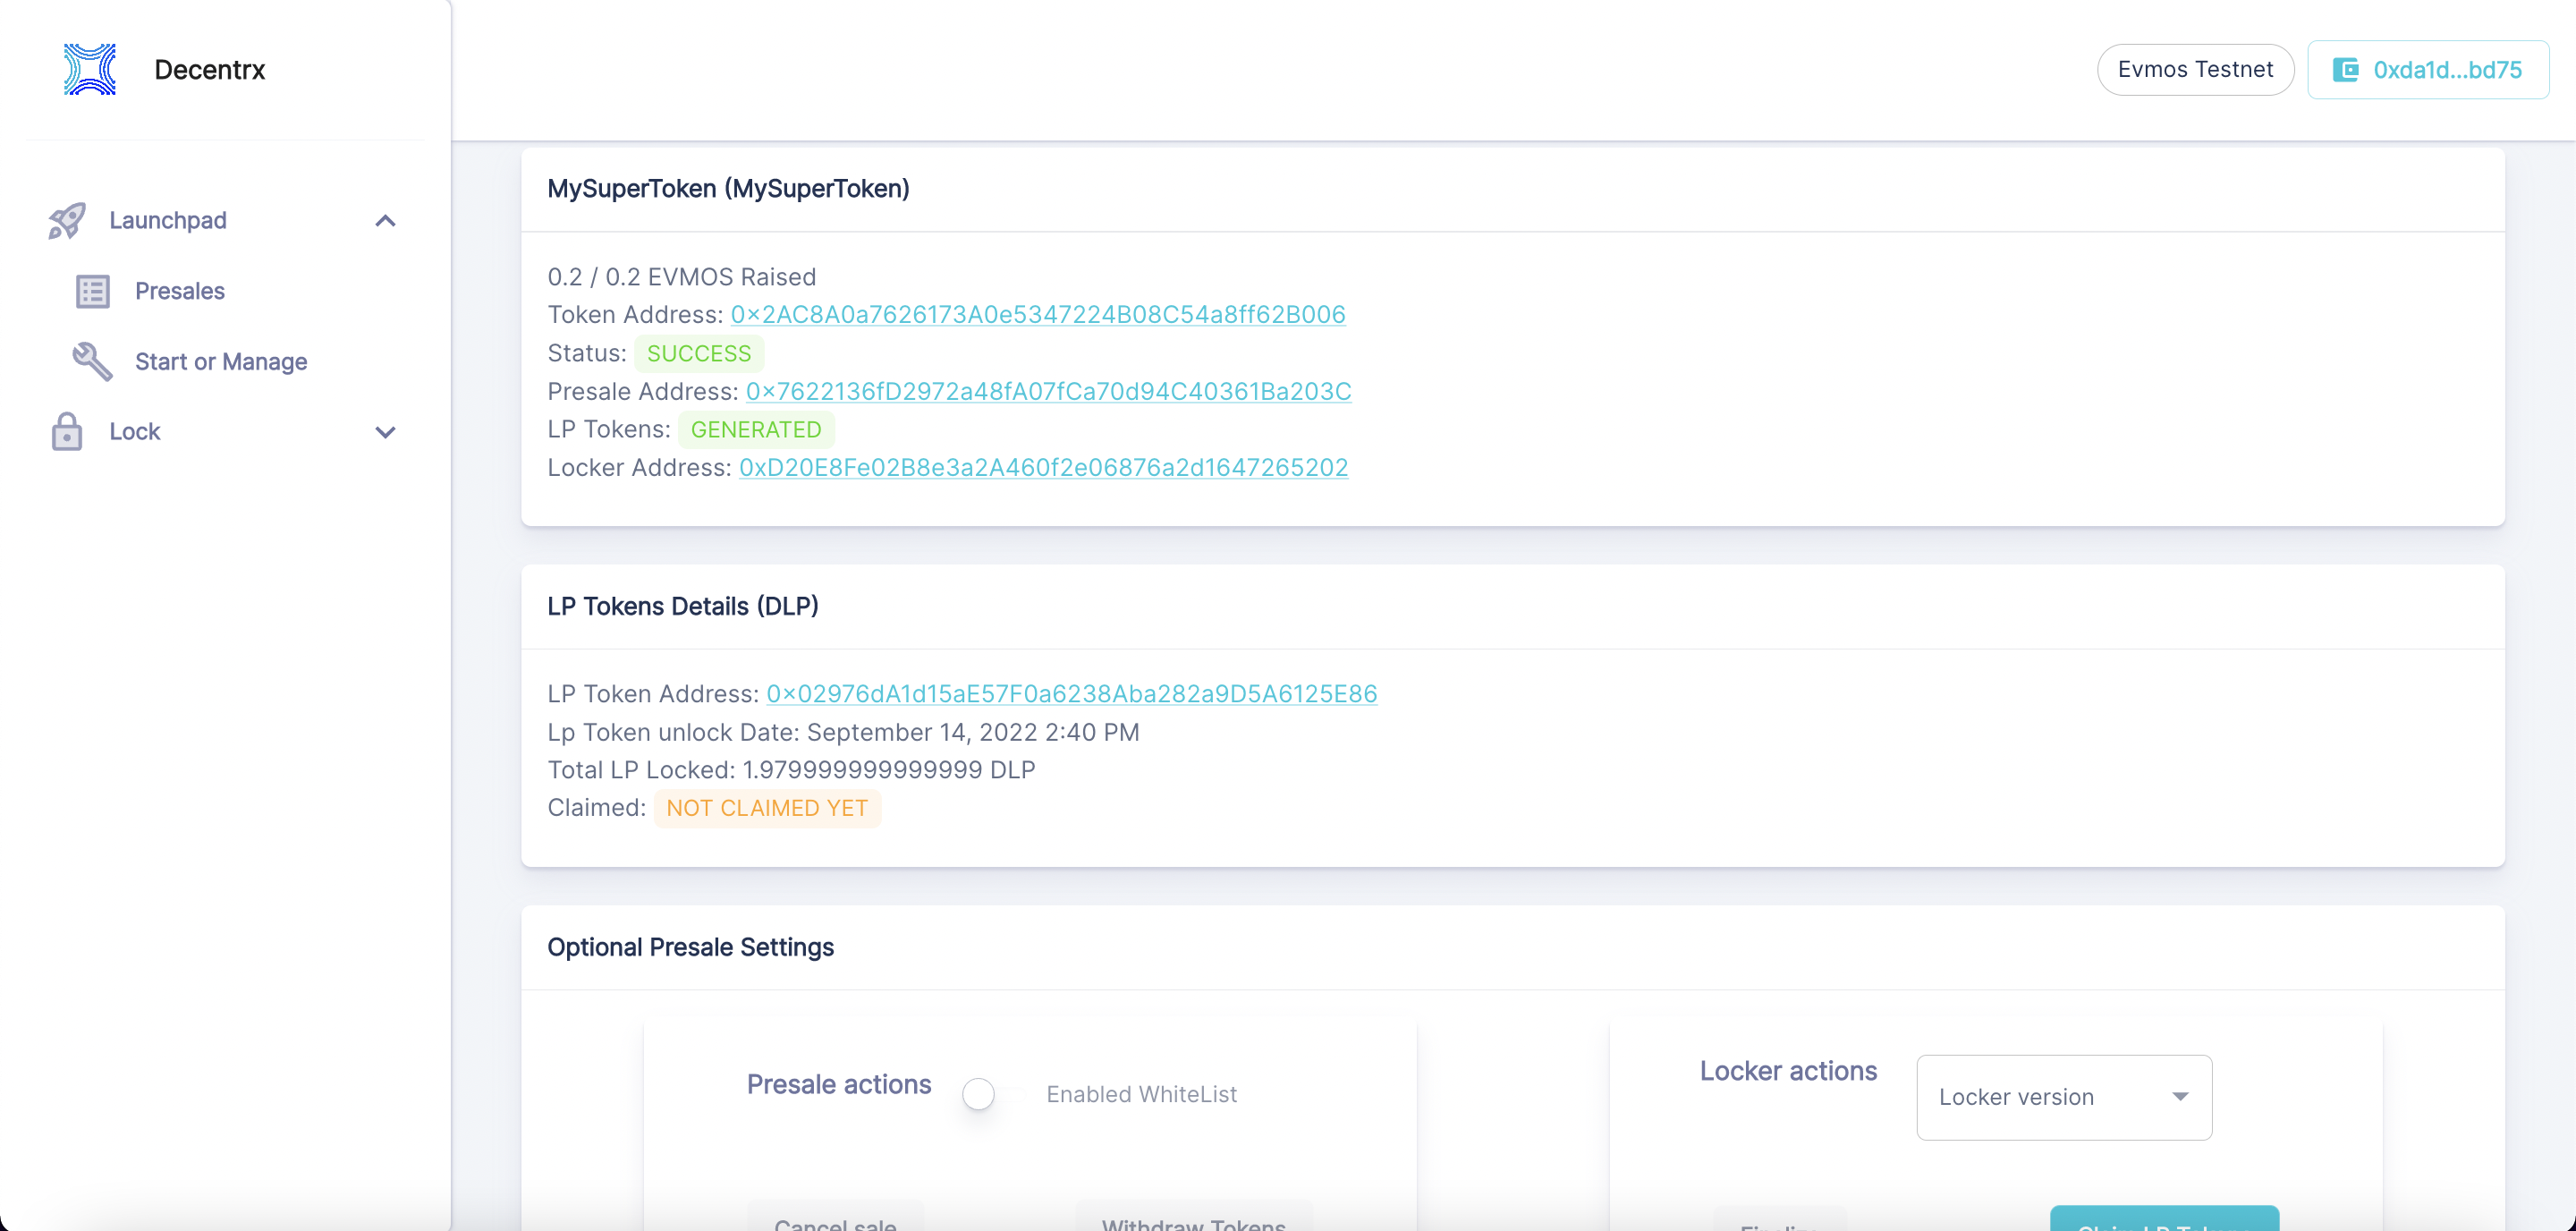Open the LP Token Address link
Viewport: 2576px width, 1231px height.
click(1071, 694)
